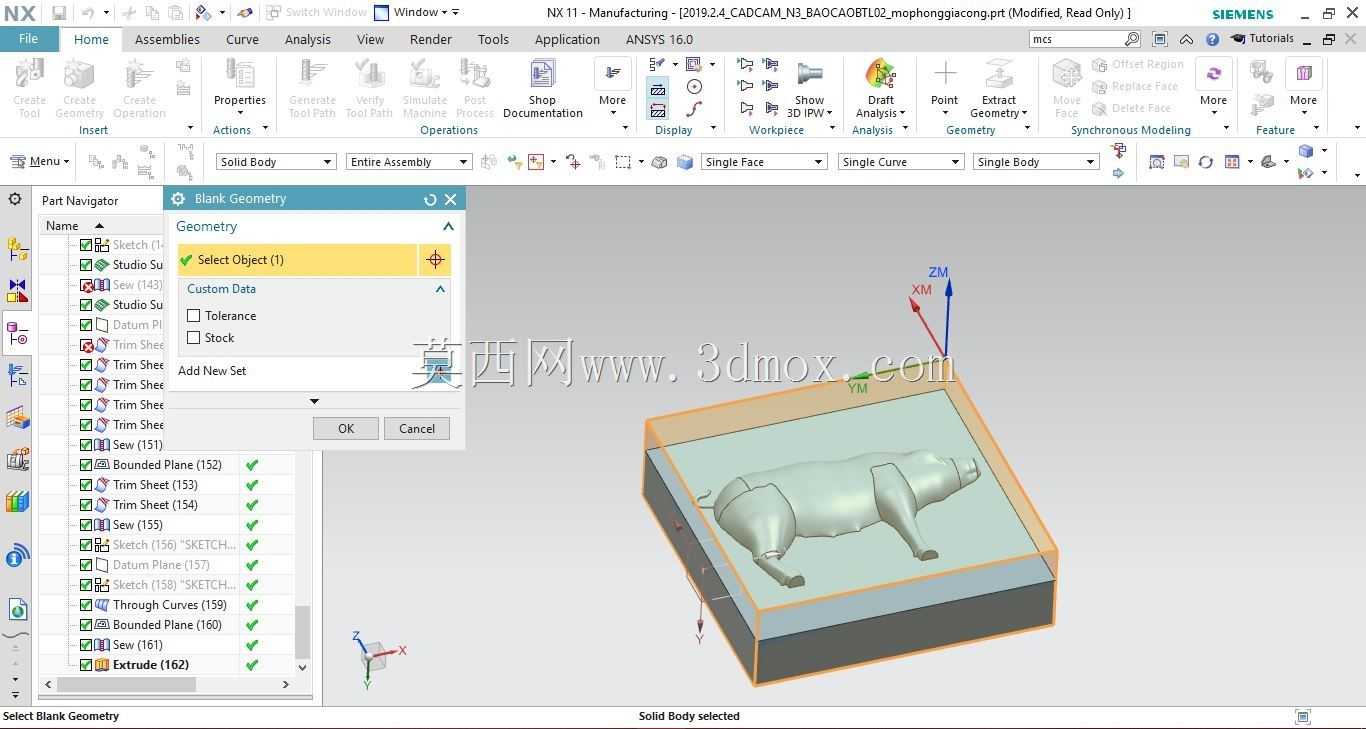Toggle the Bounded Plane (160) checkbox

tap(86, 625)
